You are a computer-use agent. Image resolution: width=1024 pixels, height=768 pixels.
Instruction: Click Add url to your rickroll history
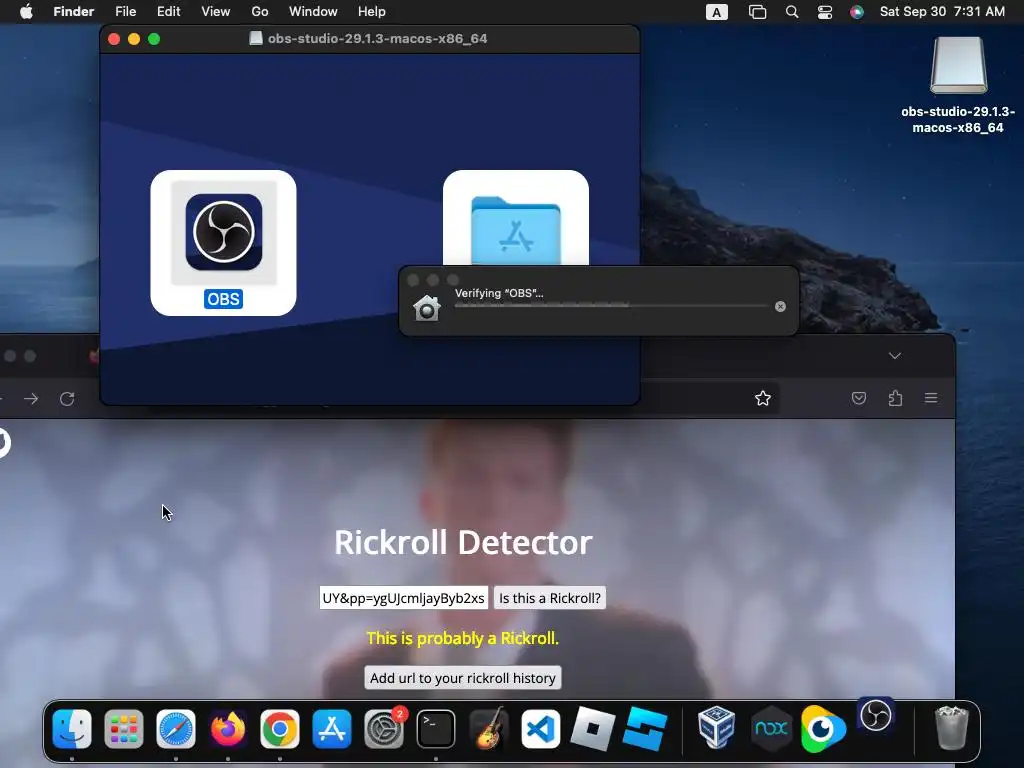pos(462,678)
